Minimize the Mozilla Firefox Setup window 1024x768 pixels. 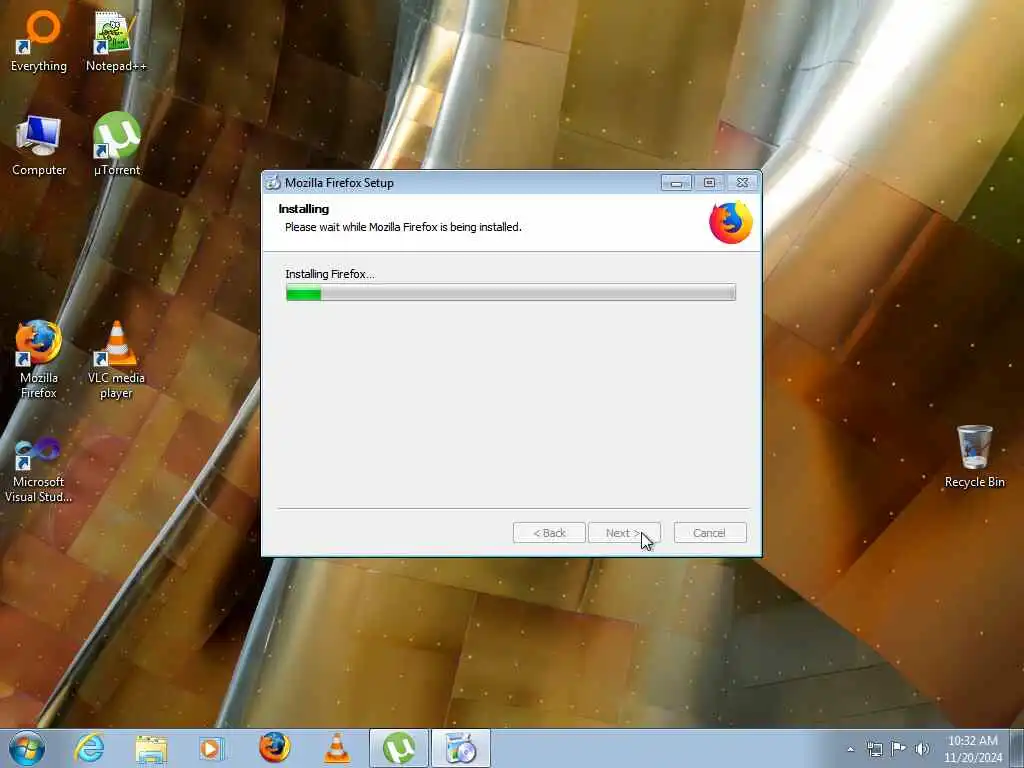click(x=676, y=183)
